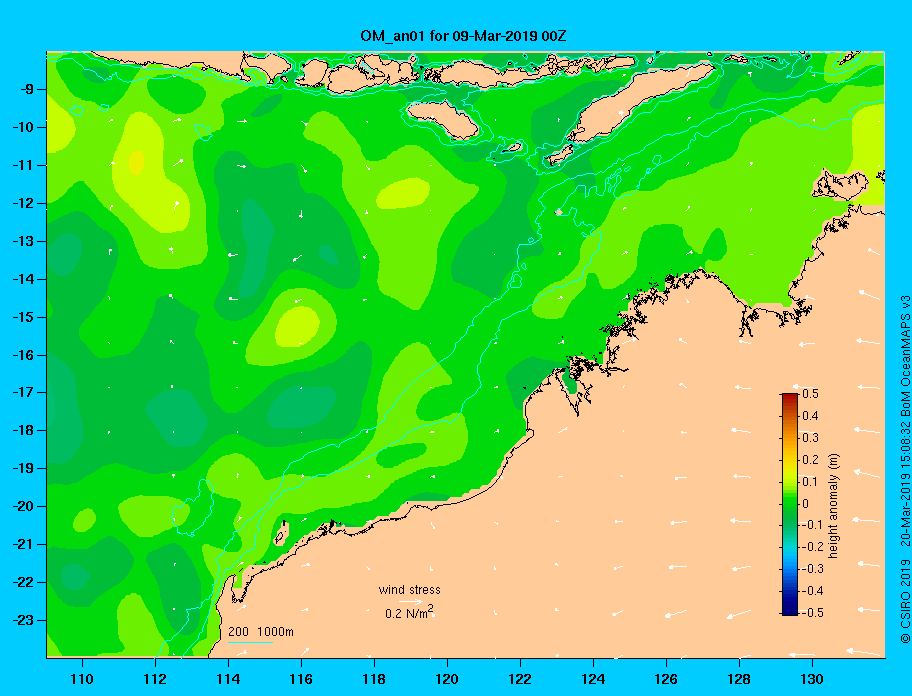Screen dimensions: 912x696
Task: Click the "-11" latitude axis label
Action: (x=22, y=165)
